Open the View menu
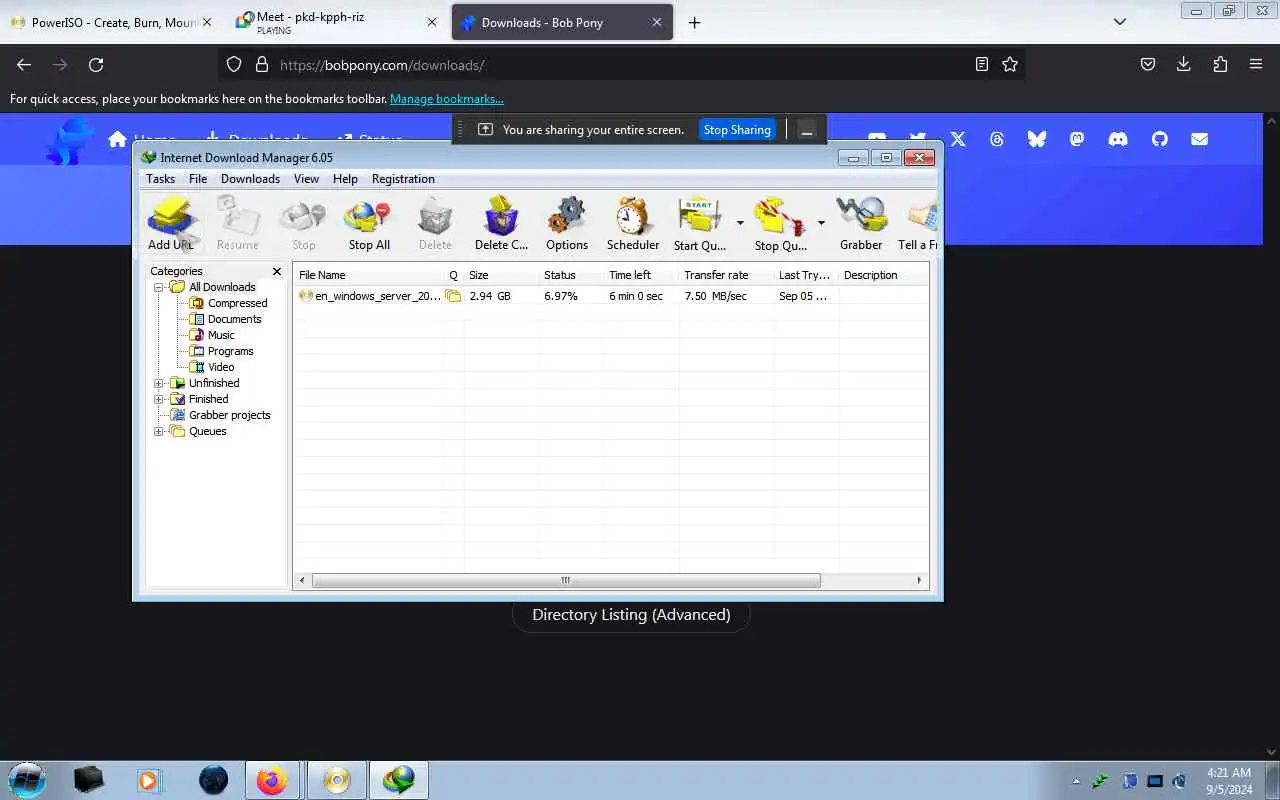Screen dimensions: 1280x800 pos(306,179)
